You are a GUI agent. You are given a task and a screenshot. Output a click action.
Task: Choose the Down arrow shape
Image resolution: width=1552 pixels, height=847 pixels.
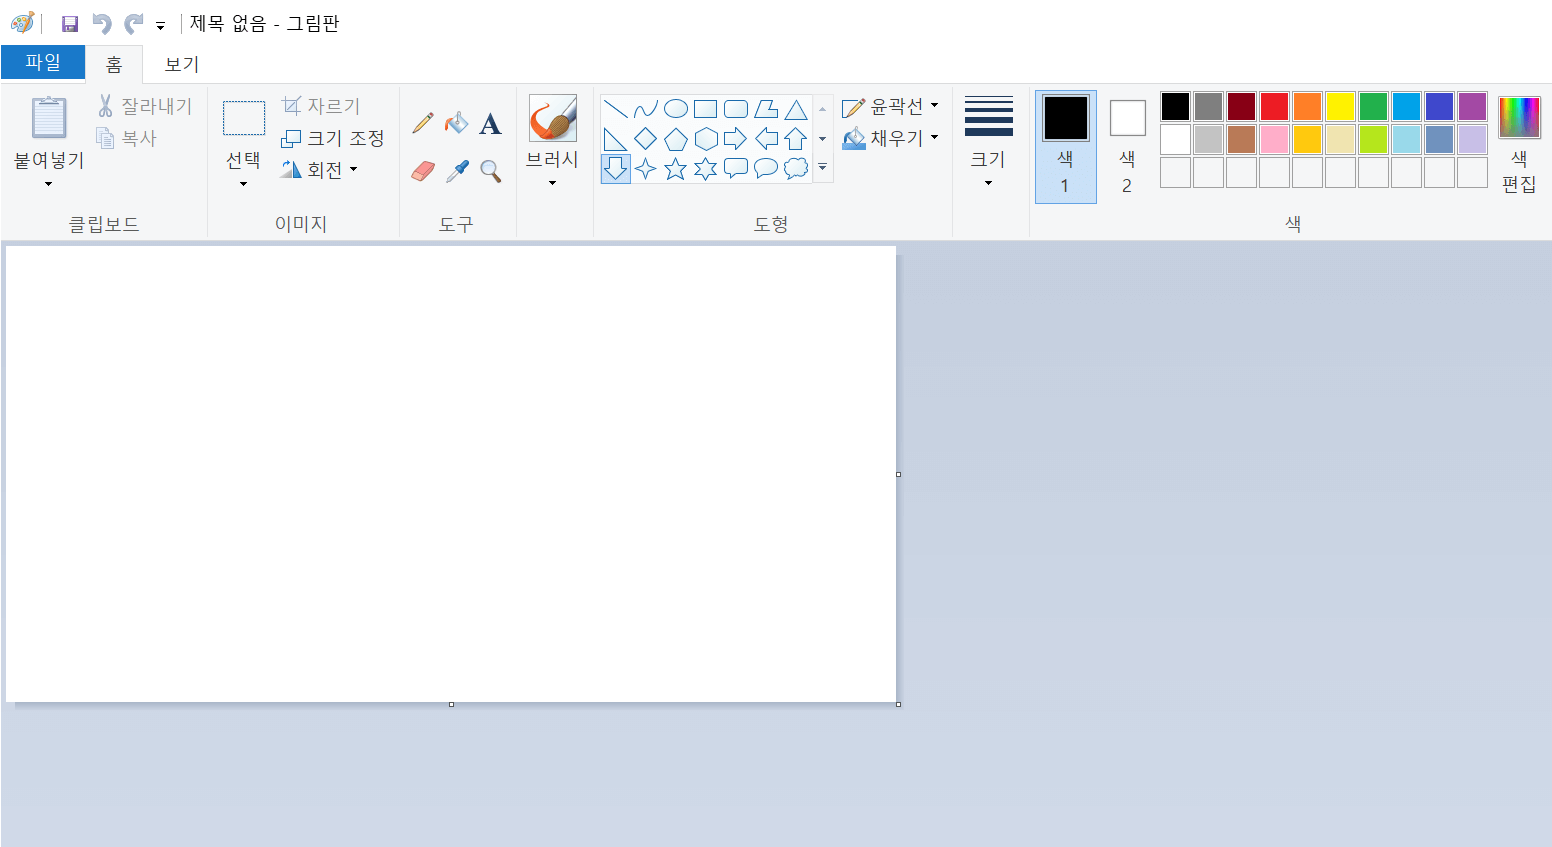pos(616,169)
